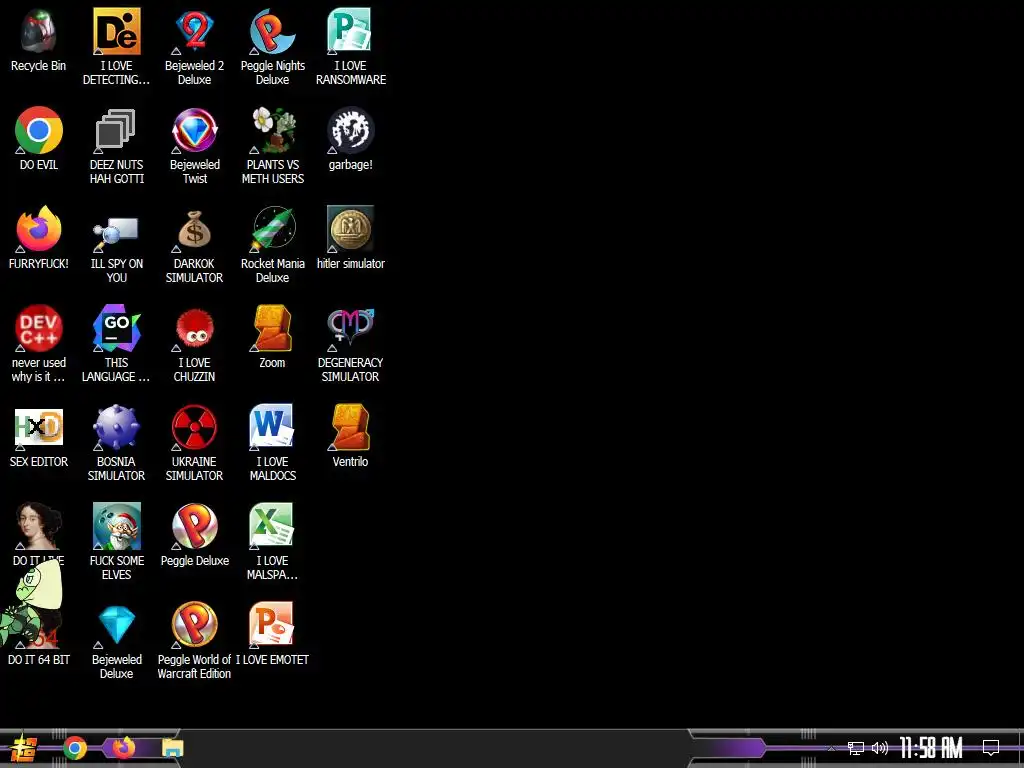The image size is (1024, 768).
Task: Open Chrome from the taskbar
Action: point(75,748)
